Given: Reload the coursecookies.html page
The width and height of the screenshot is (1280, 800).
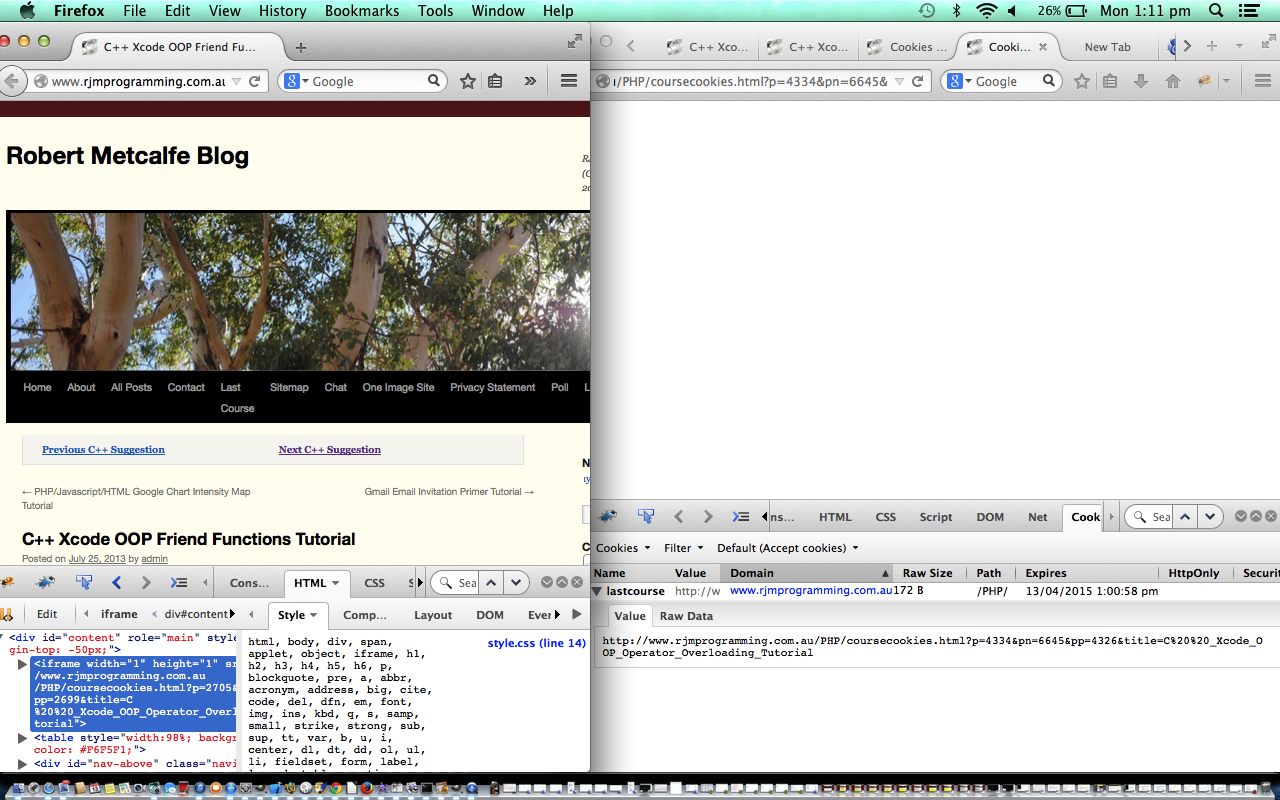Looking at the screenshot, I should click(918, 82).
